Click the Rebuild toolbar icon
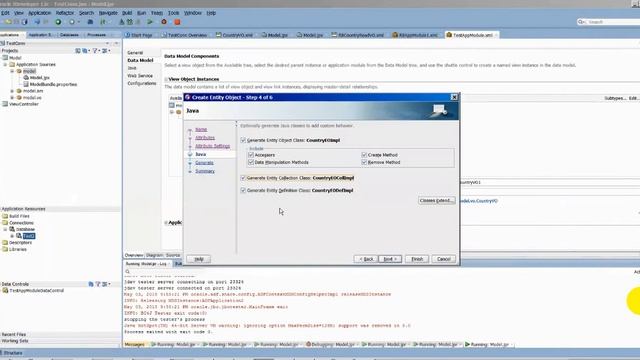This screenshot has width=640, height=360. pyautogui.click(x=130, y=22)
